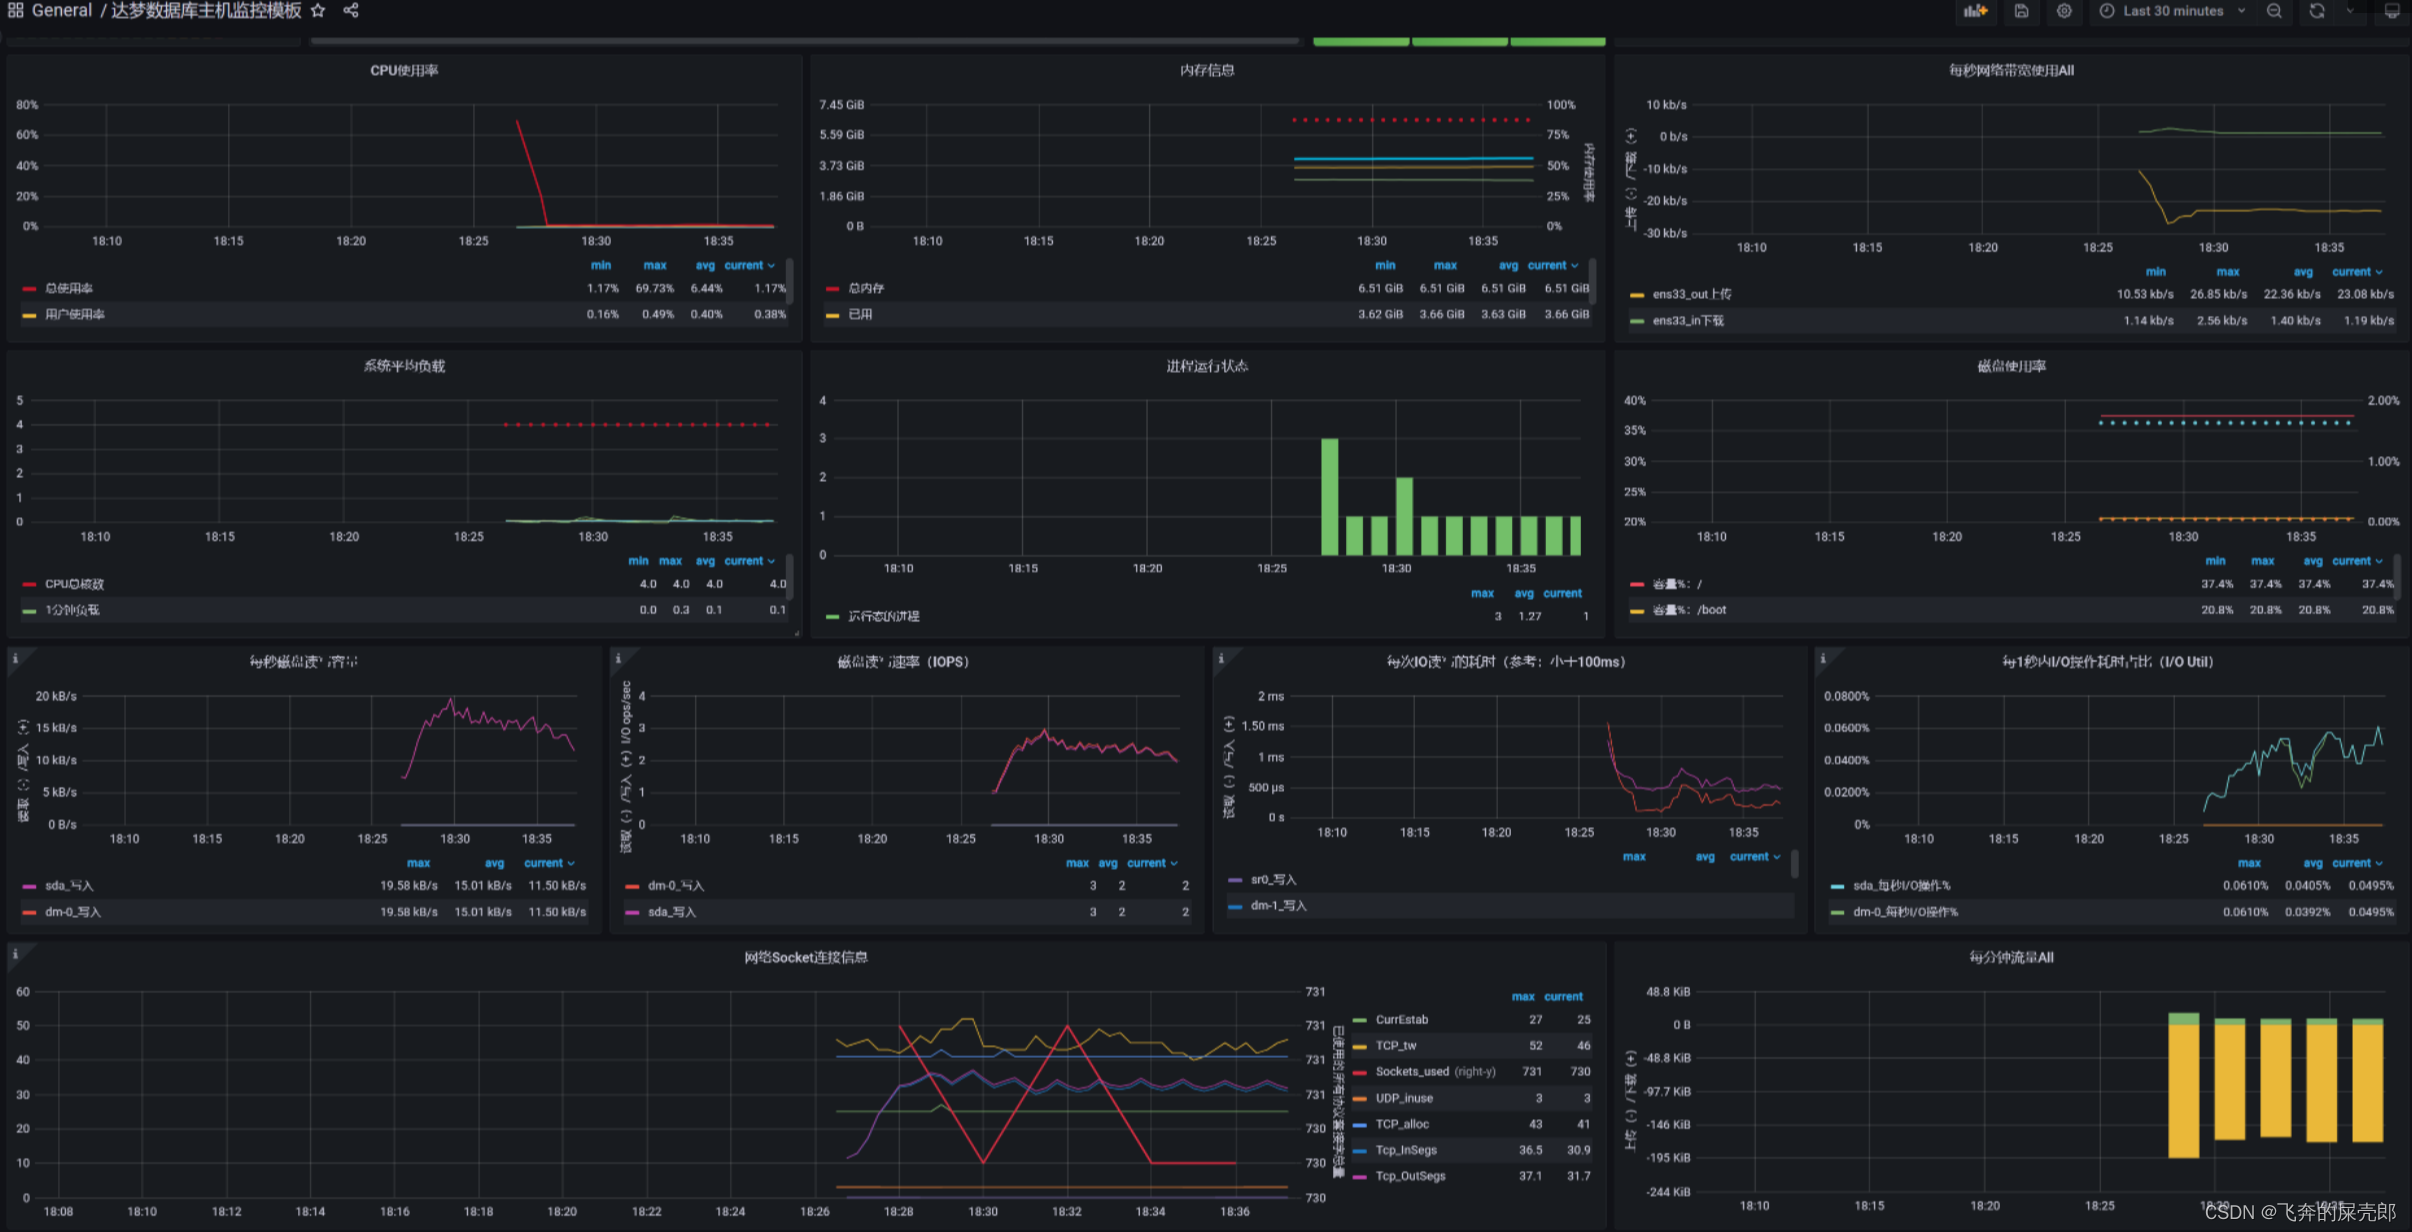Sort memory legend by current column
The image size is (2412, 1232).
coord(1552,265)
